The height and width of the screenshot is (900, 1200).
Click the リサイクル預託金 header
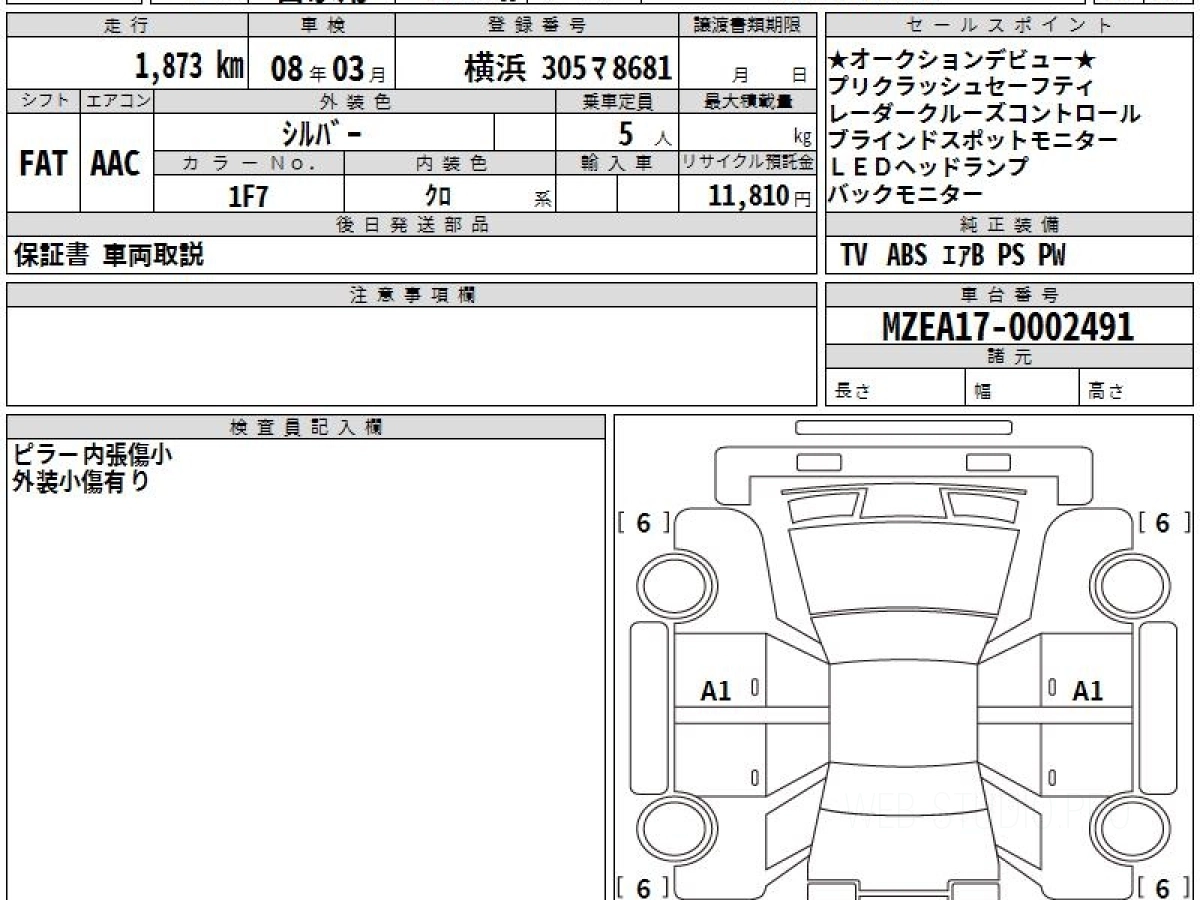pos(748,163)
